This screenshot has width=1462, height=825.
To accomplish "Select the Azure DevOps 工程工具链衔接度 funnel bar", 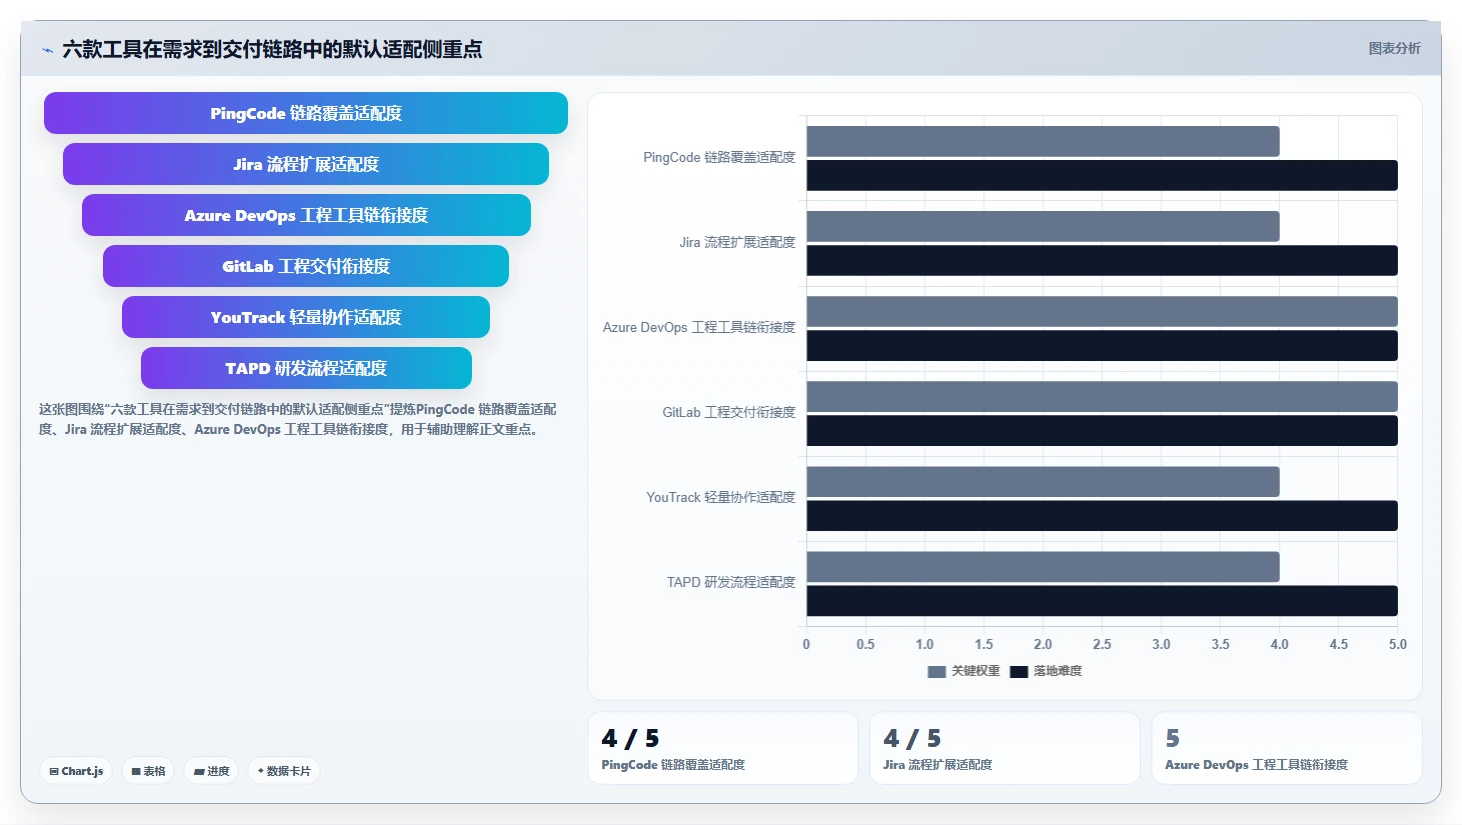I will coord(306,215).
